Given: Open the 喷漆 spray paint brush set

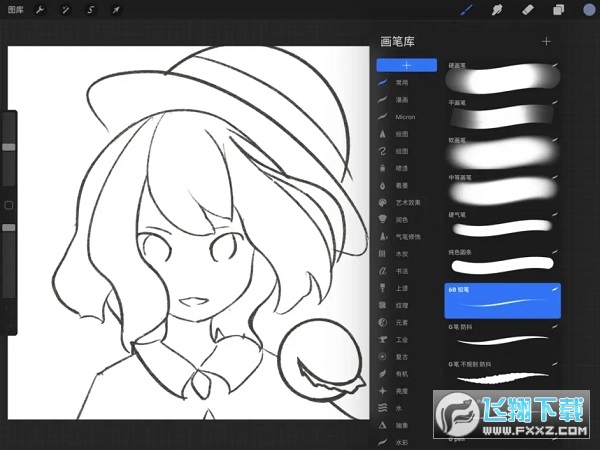Looking at the screenshot, I should tap(402, 168).
